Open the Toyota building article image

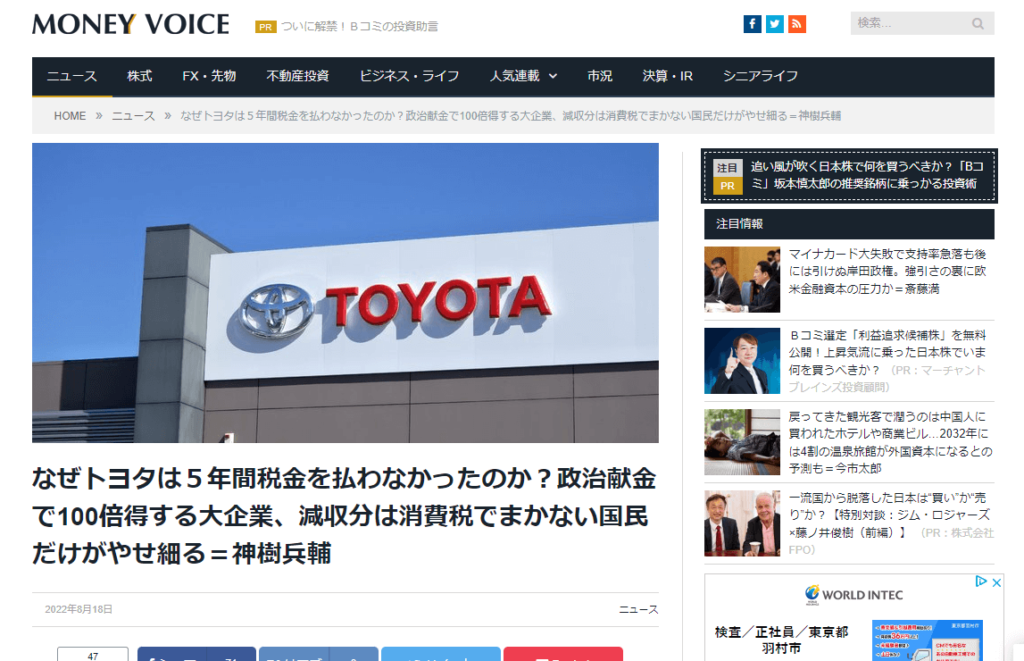[345, 293]
